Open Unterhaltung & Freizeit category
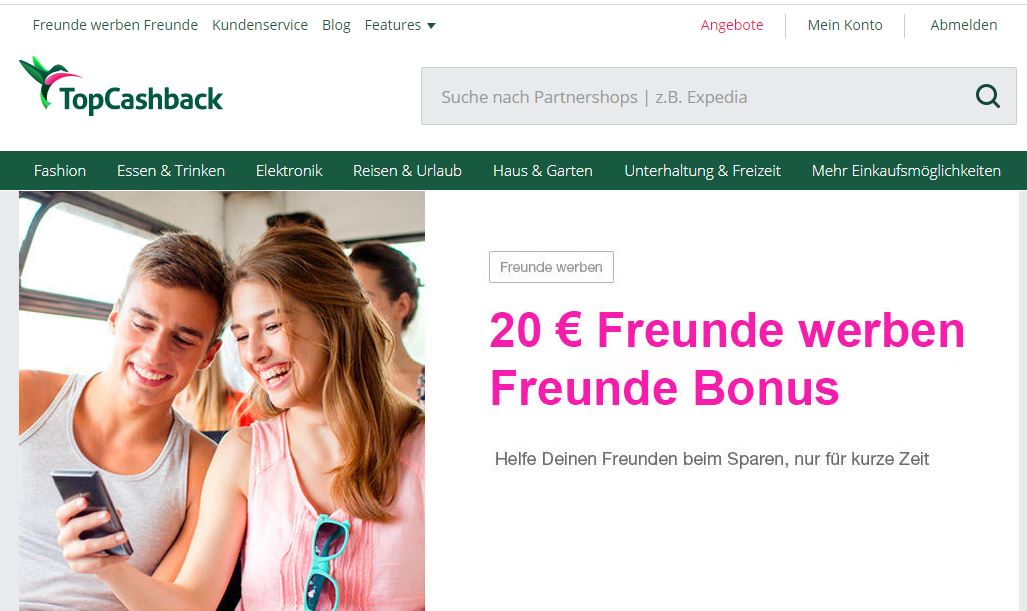This screenshot has height=611, width=1027. click(702, 171)
